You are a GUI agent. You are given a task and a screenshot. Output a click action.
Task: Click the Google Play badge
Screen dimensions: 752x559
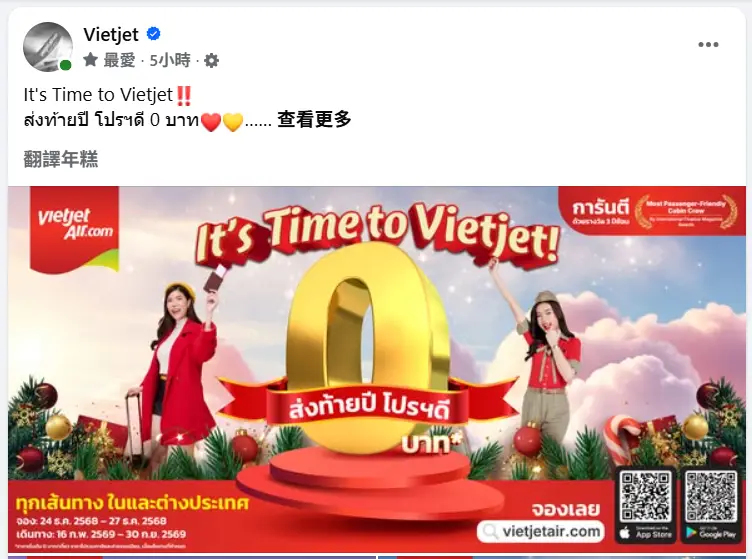711,533
